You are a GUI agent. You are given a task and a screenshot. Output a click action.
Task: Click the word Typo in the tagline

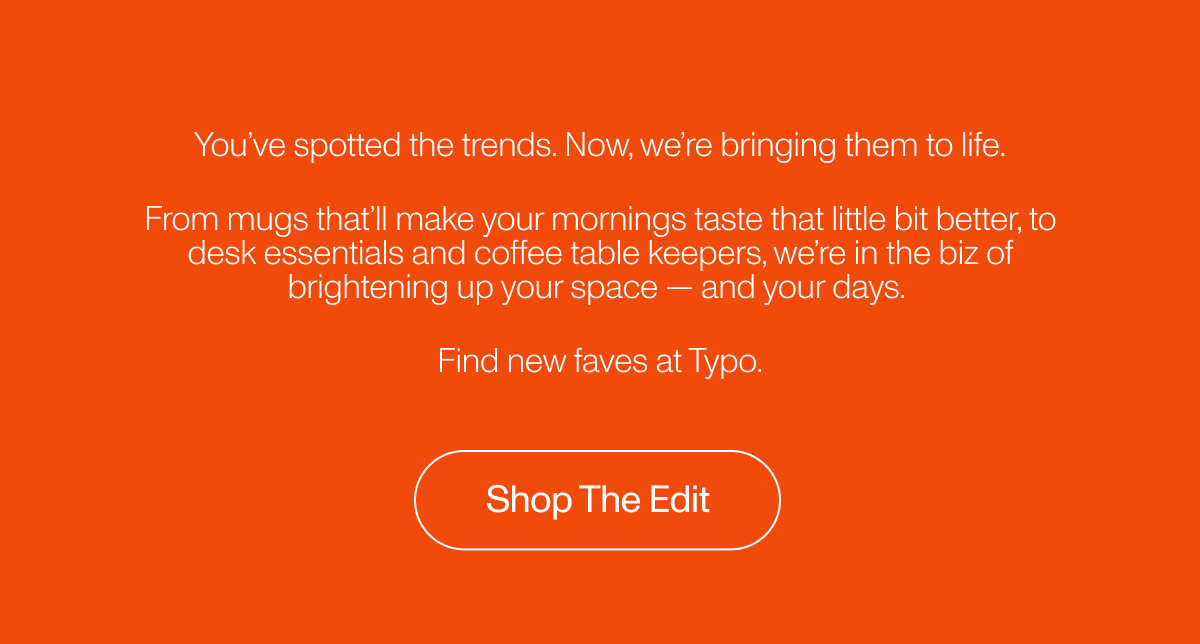(x=725, y=361)
